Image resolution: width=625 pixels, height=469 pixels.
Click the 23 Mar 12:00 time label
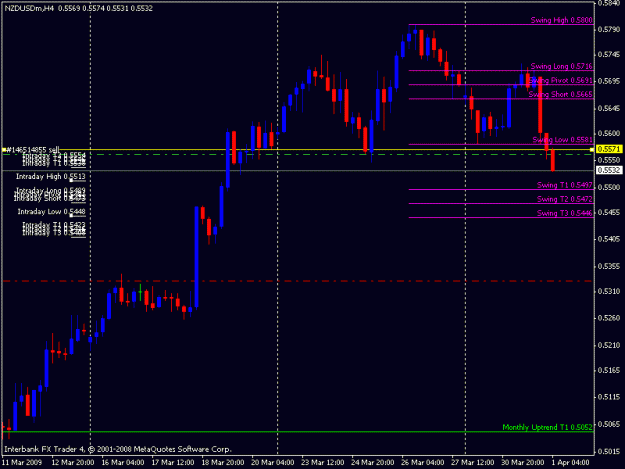coord(323,462)
